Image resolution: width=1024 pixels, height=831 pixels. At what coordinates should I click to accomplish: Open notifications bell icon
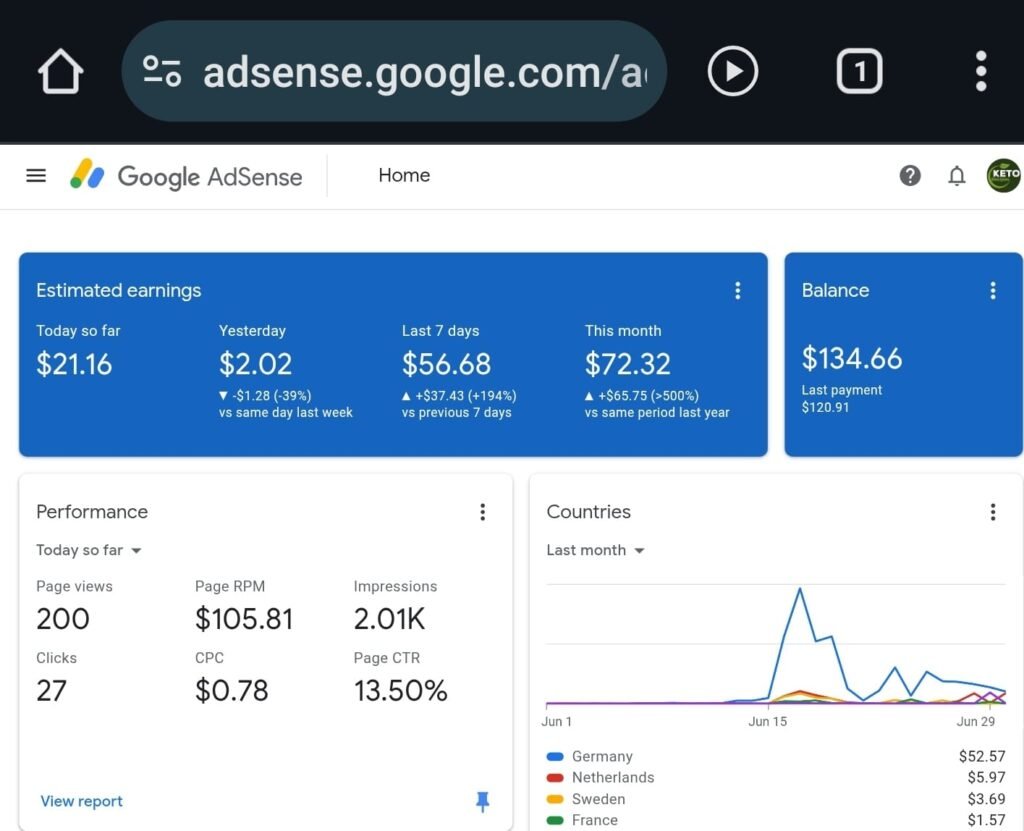(x=957, y=175)
